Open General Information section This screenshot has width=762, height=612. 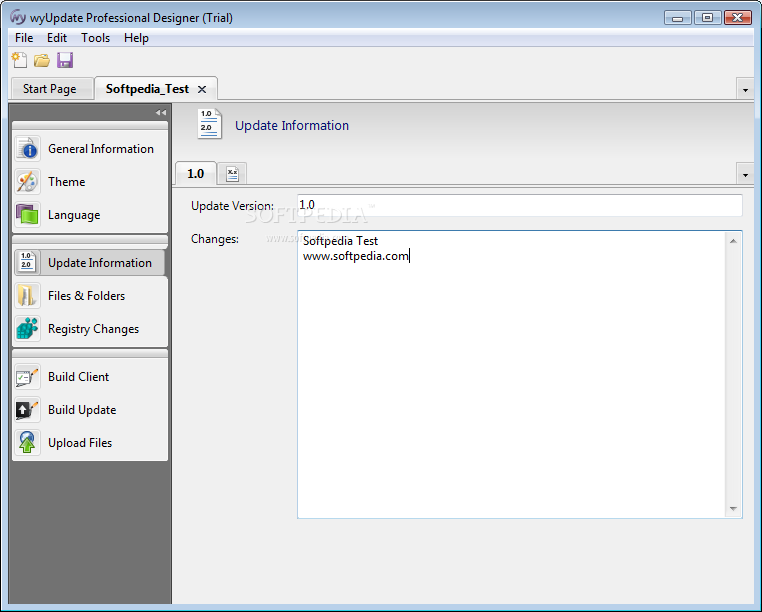pos(90,149)
